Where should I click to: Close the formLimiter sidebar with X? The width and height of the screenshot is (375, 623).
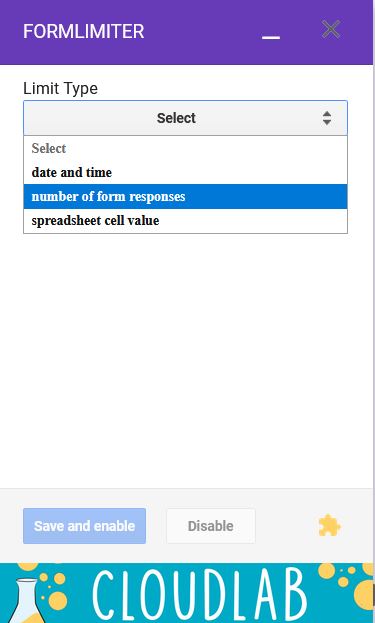pos(331,29)
